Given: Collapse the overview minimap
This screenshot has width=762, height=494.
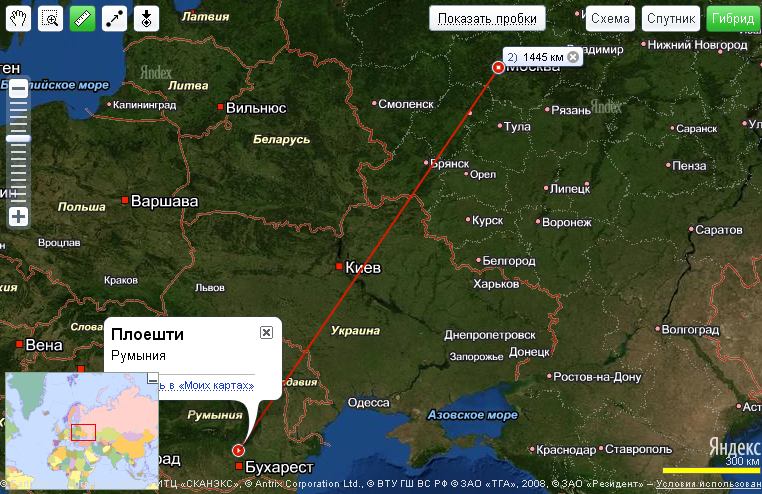Looking at the screenshot, I should coord(153,379).
